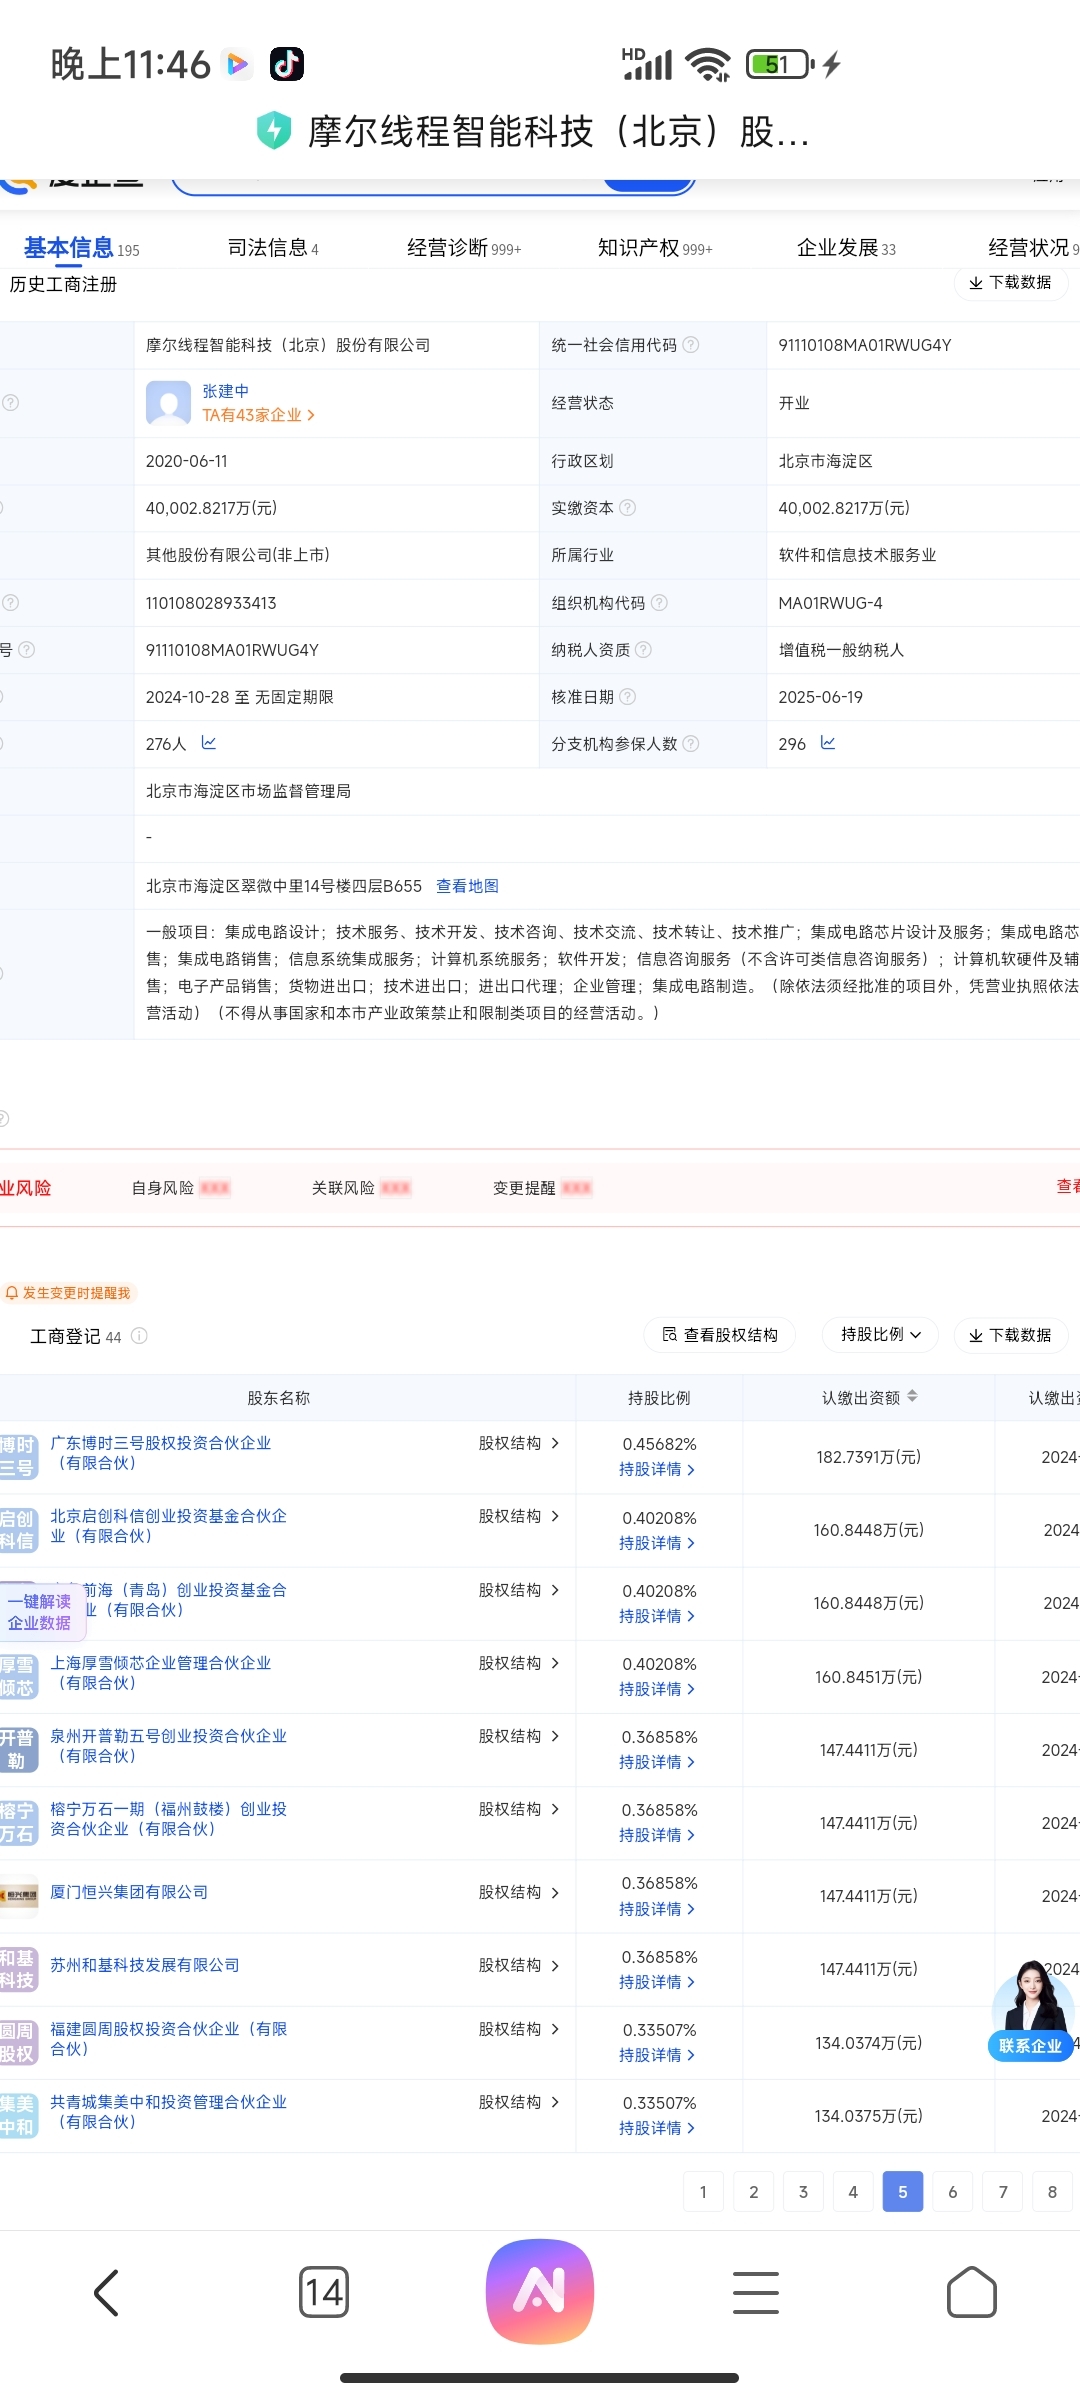Image resolution: width=1080 pixels, height=2400 pixels.
Task: Select 认缴出资额 182.7391万(元) cell
Action: [868, 1457]
